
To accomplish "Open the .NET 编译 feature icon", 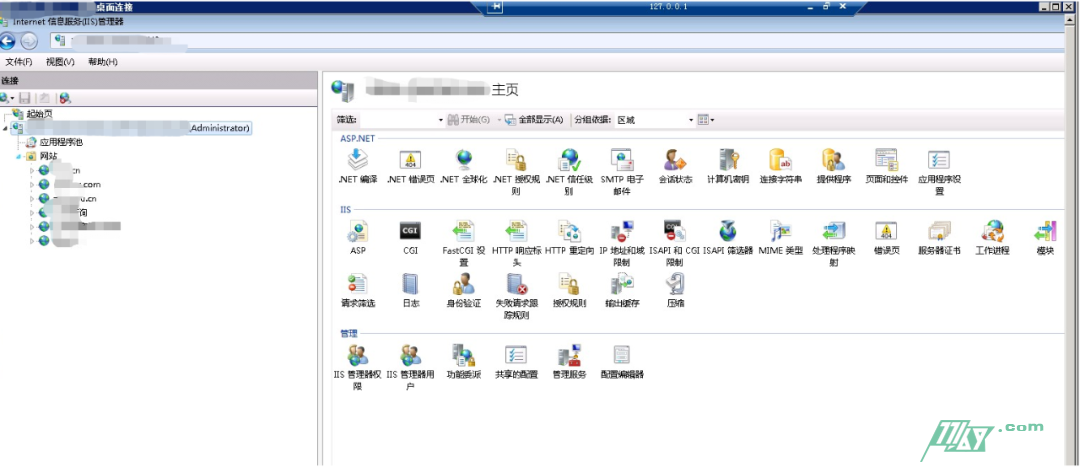I will tap(358, 161).
